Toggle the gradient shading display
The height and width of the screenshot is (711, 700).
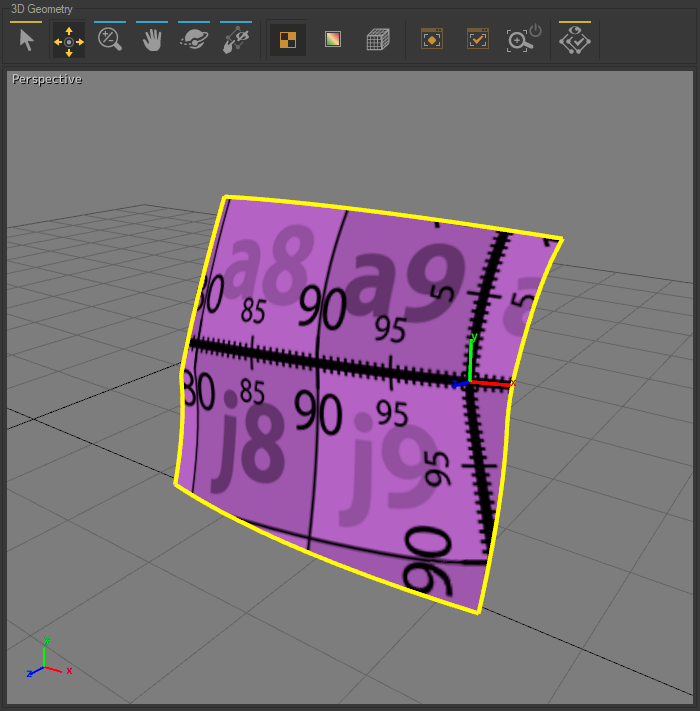(x=333, y=39)
